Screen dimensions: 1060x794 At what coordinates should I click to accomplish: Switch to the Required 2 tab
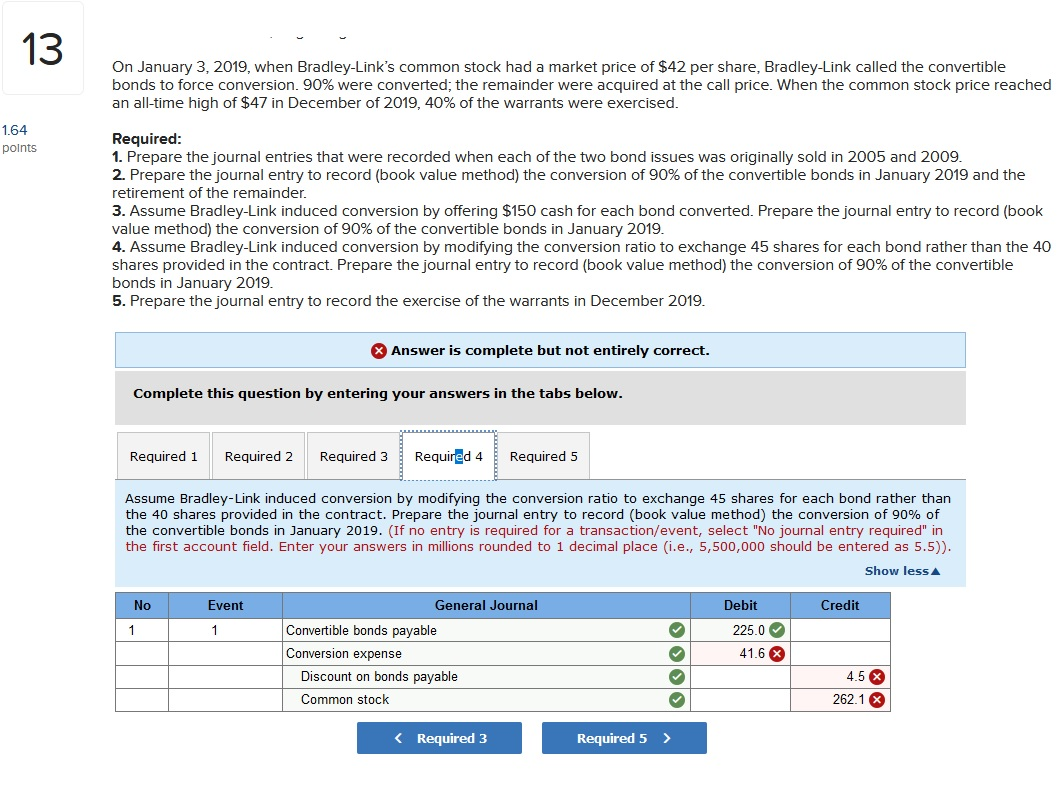tap(258, 455)
